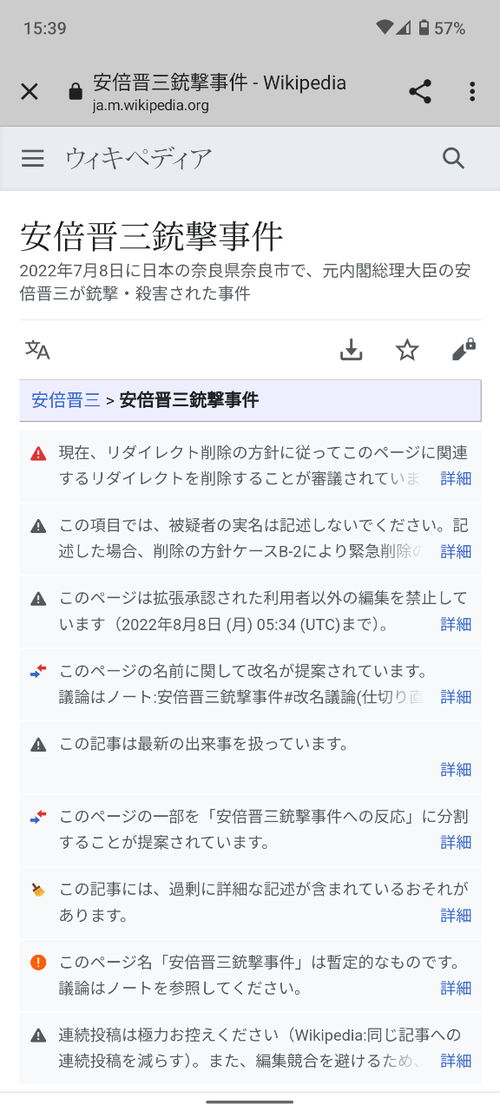Open the hamburger main menu

point(33,158)
